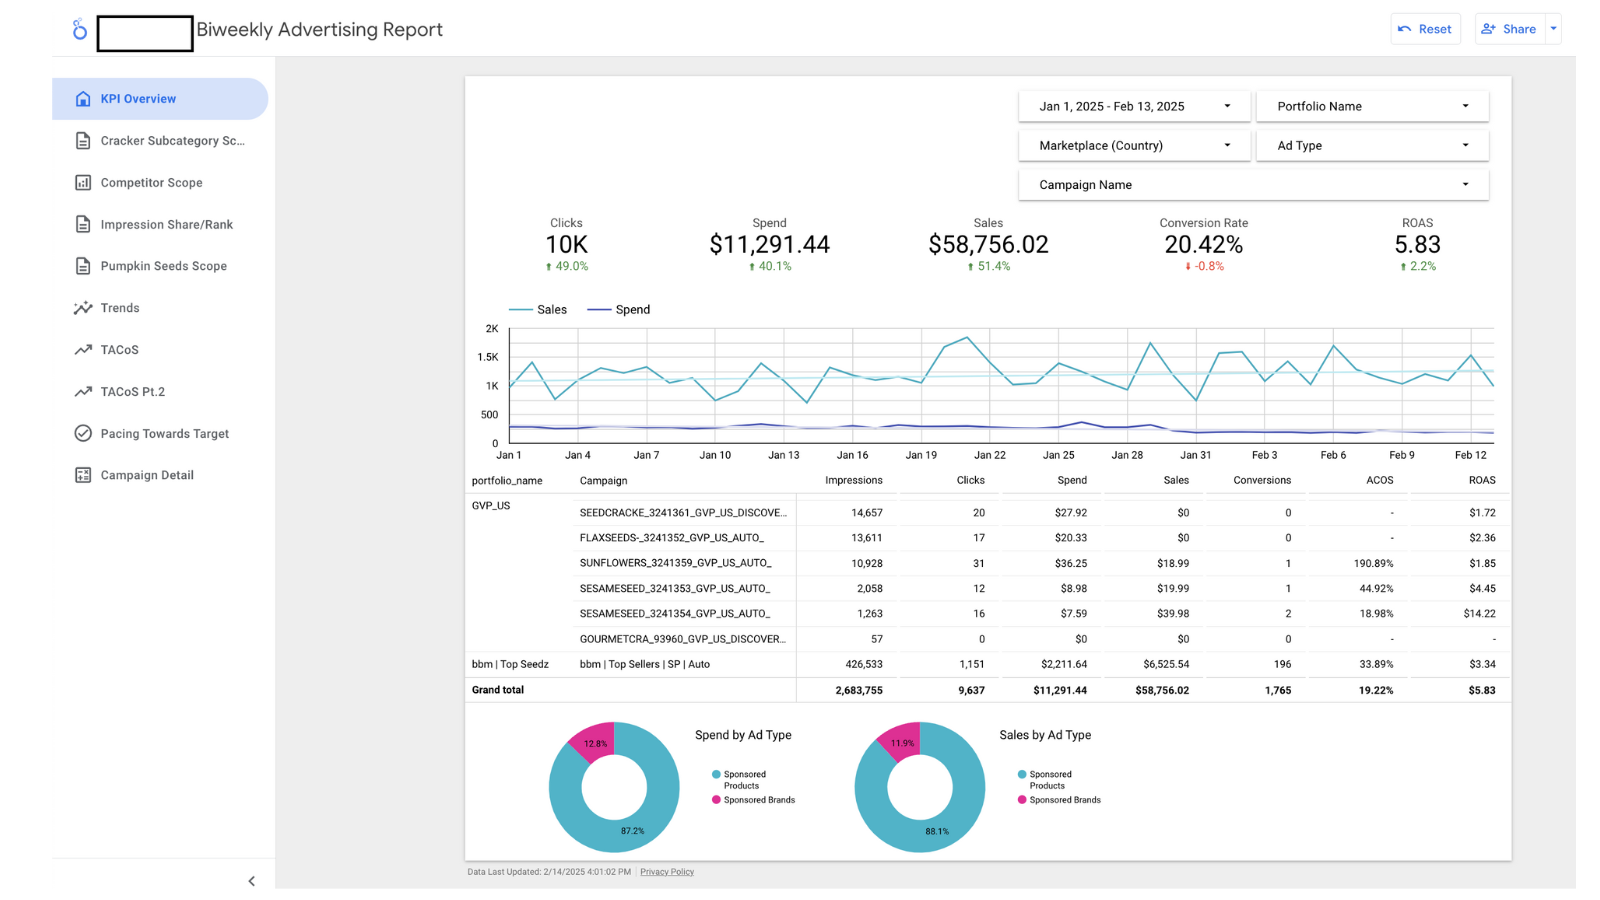Collapse the left sidebar with the chevron
The width and height of the screenshot is (1600, 900).
tap(251, 881)
